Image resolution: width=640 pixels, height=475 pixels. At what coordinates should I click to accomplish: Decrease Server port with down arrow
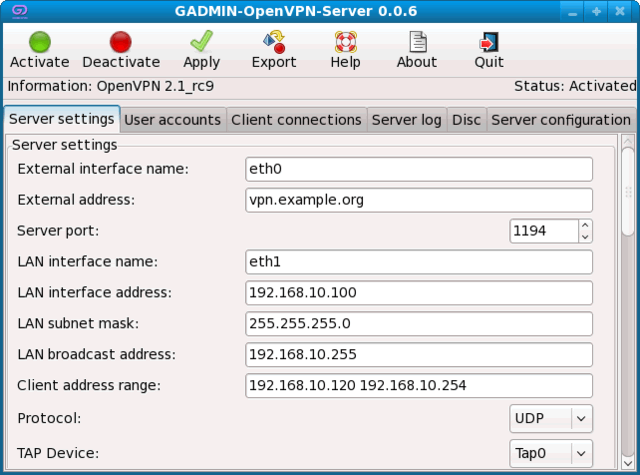coord(585,237)
